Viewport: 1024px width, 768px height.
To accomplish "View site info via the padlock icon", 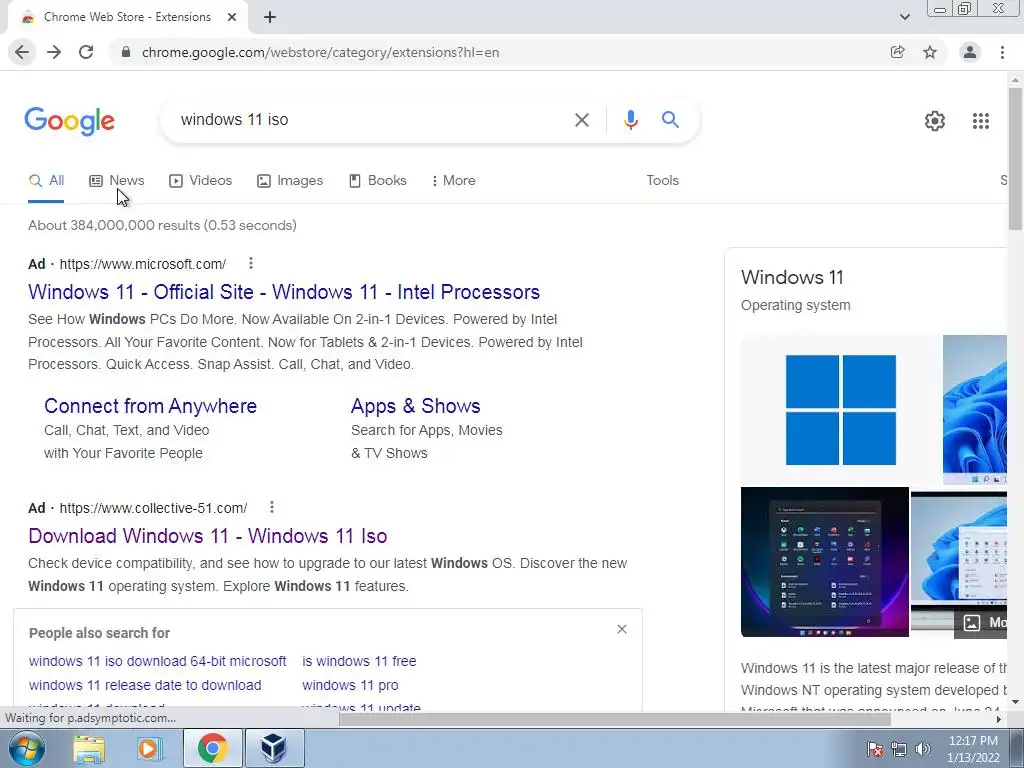I will pyautogui.click(x=127, y=52).
